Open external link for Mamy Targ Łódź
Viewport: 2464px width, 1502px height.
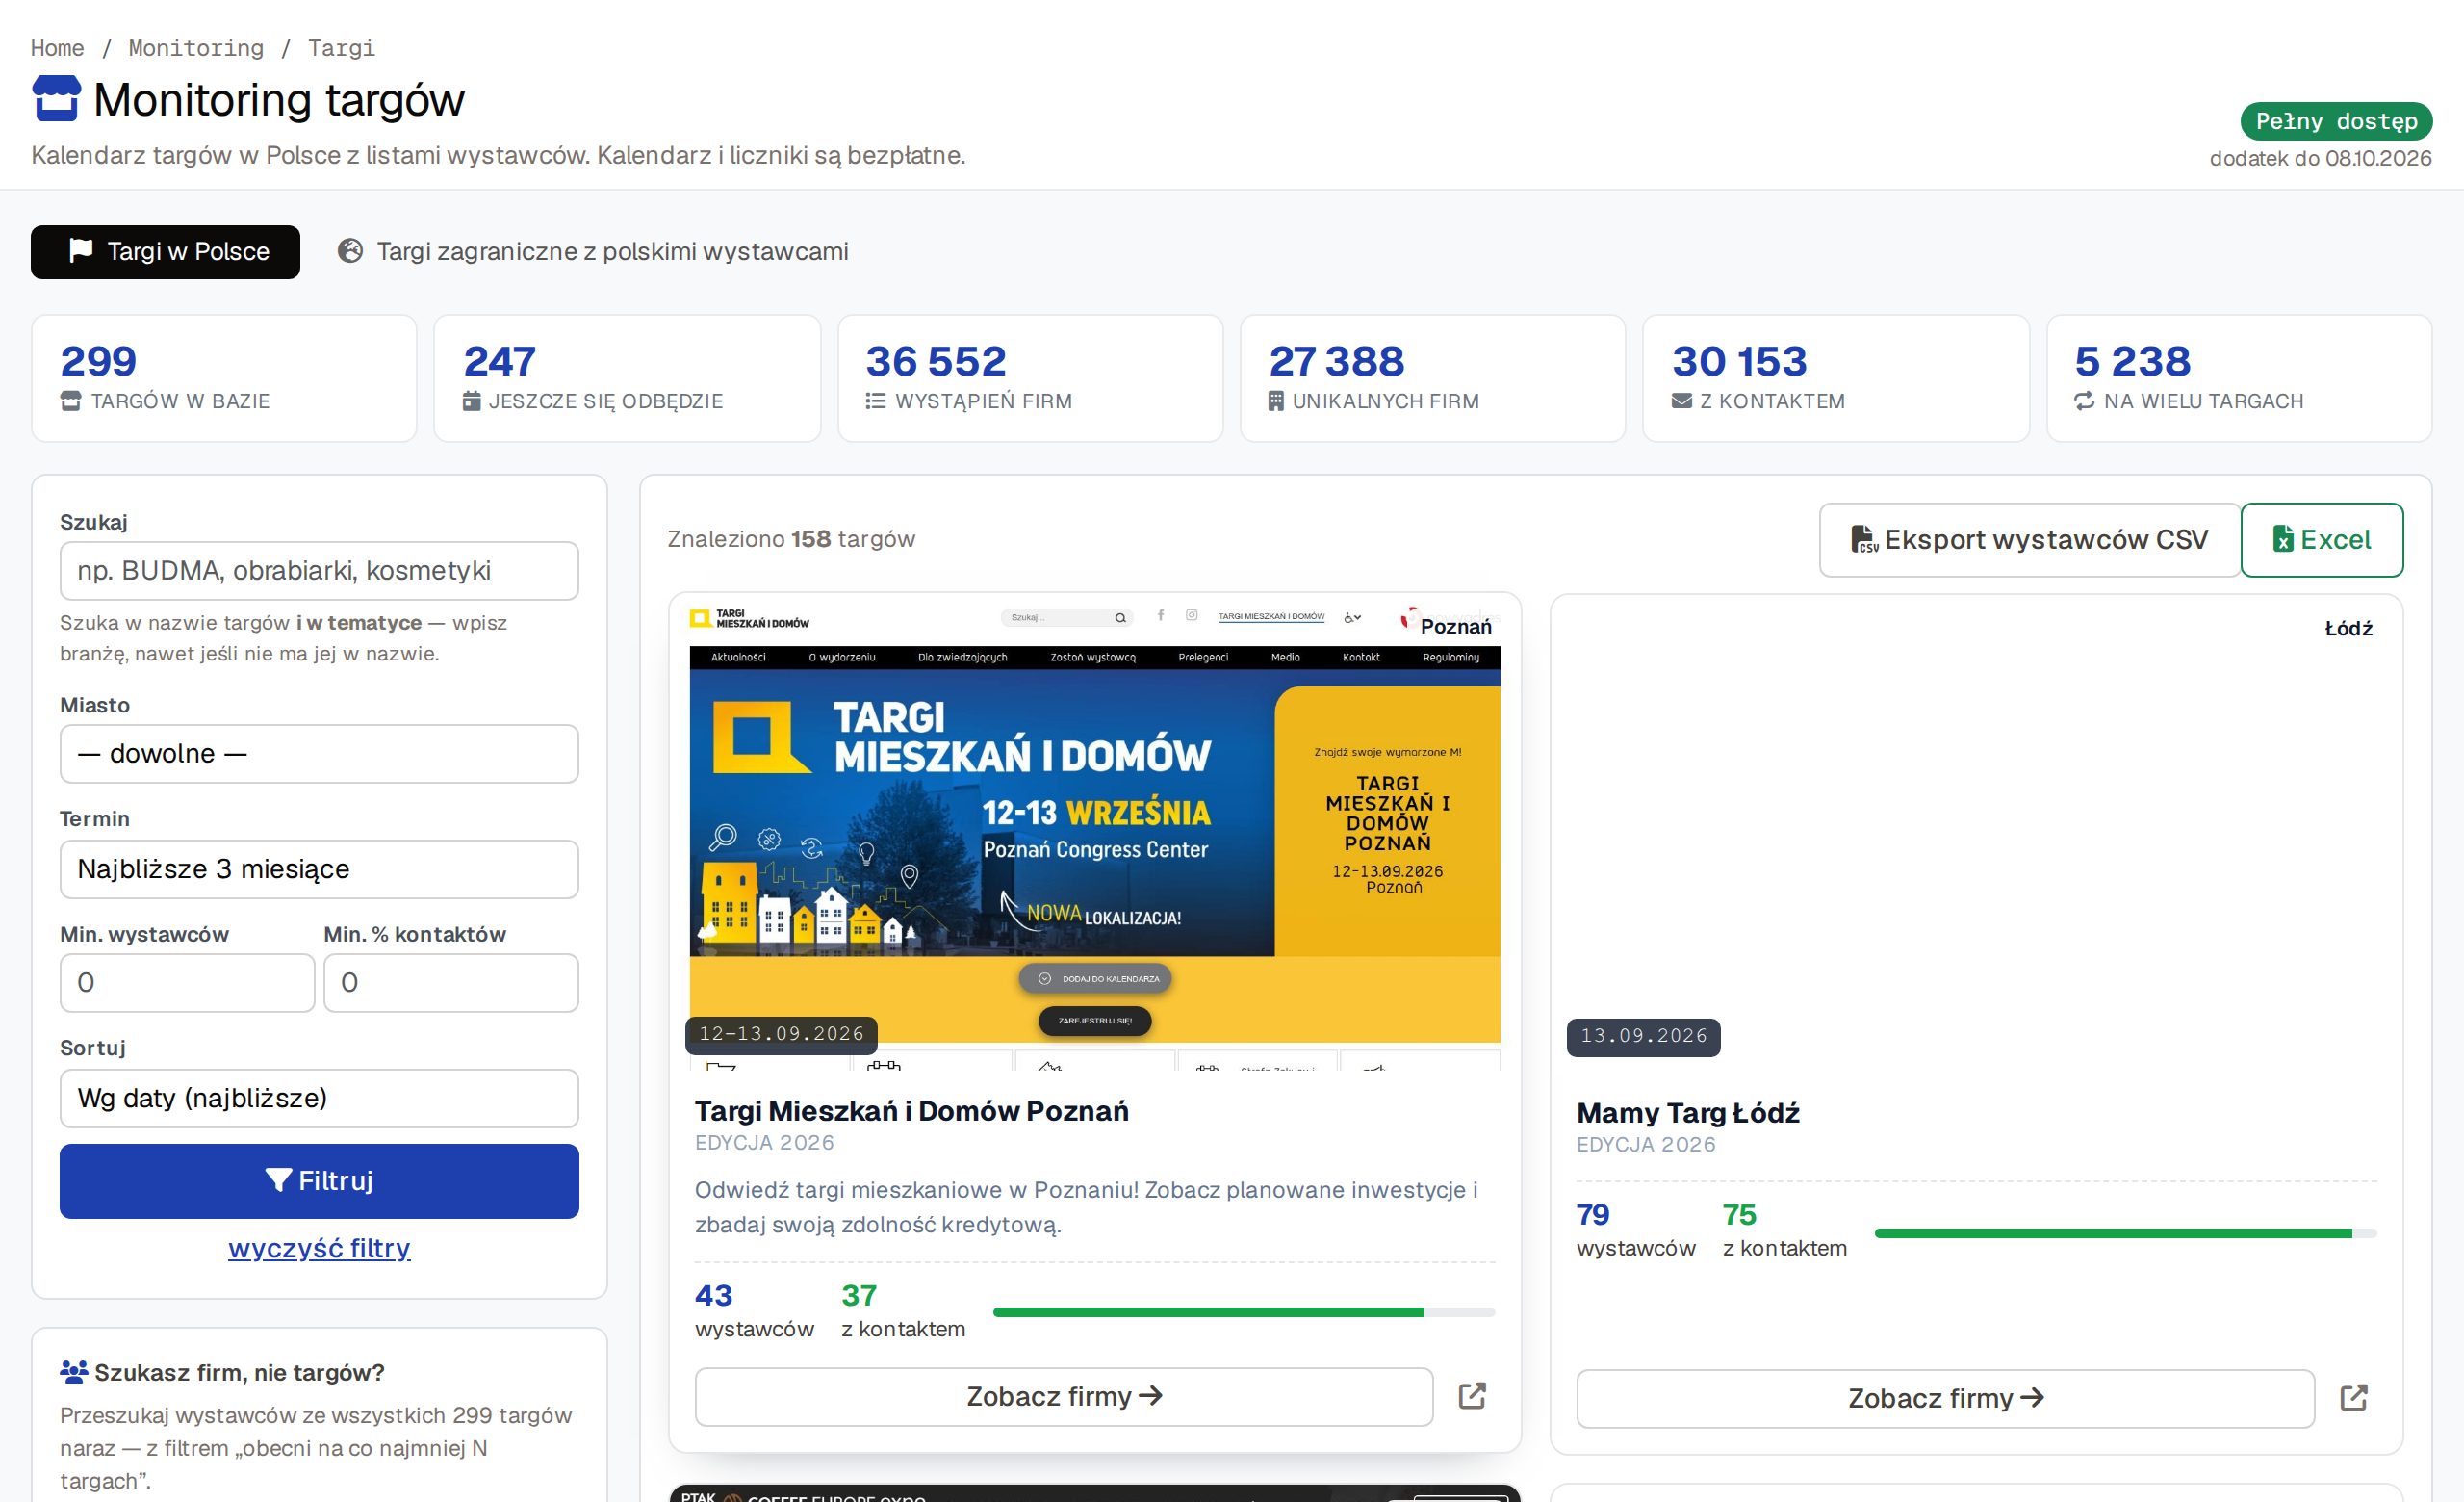2354,1398
